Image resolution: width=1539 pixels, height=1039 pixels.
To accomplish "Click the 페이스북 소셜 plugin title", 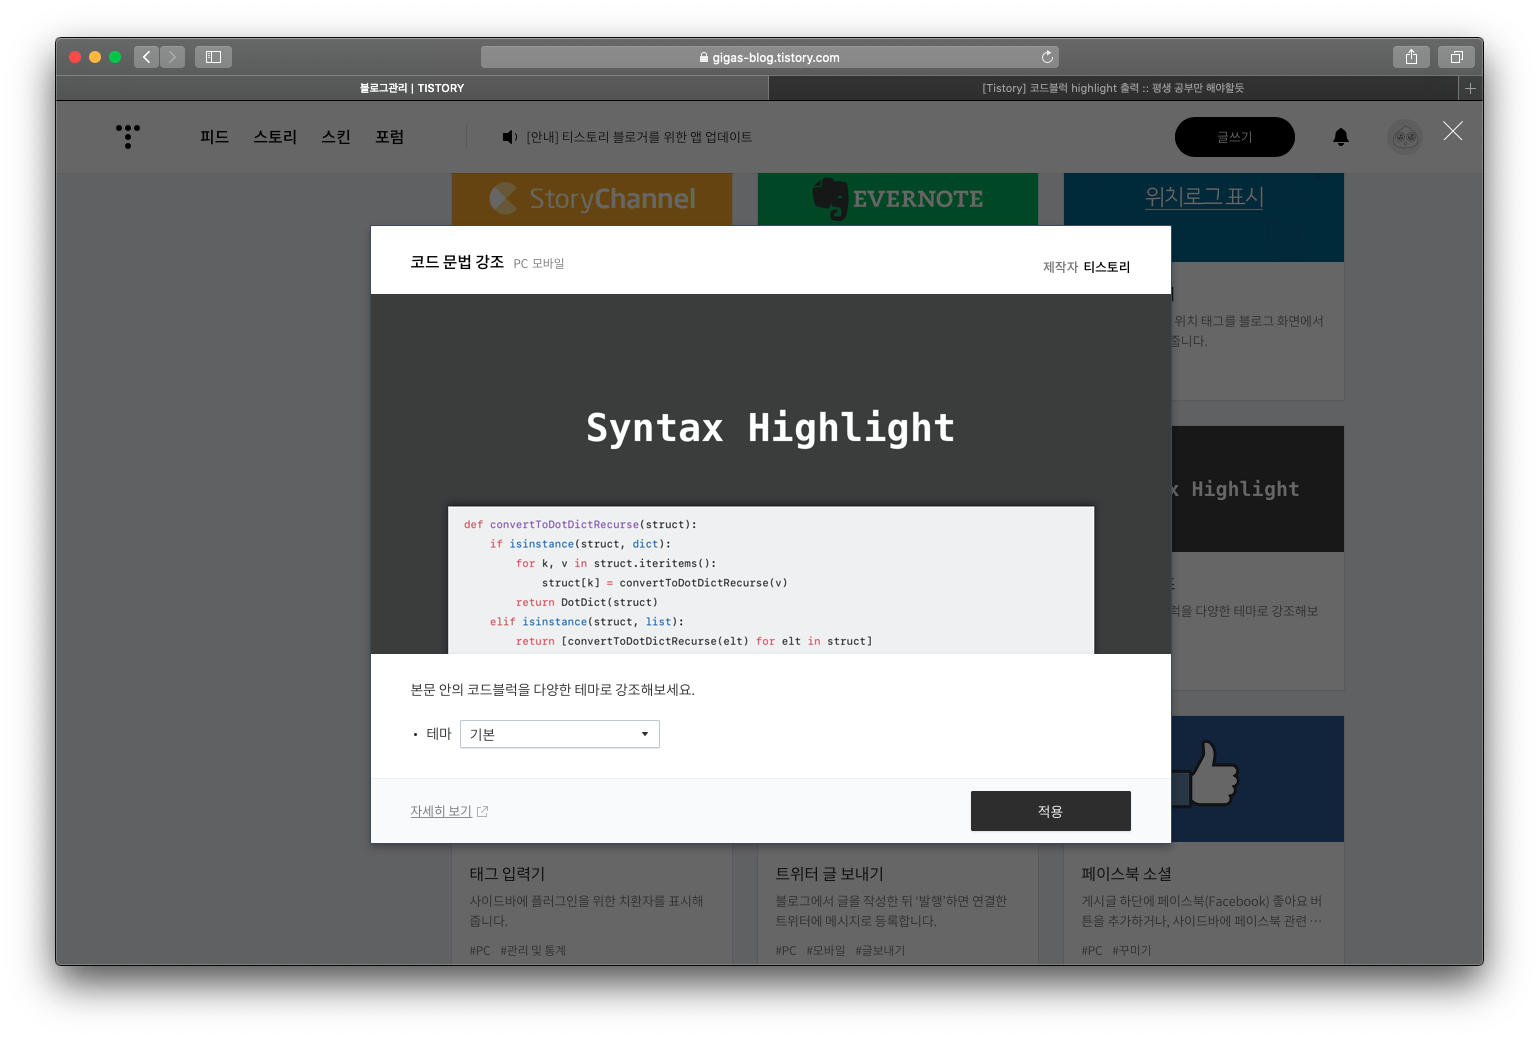I will pos(1126,874).
